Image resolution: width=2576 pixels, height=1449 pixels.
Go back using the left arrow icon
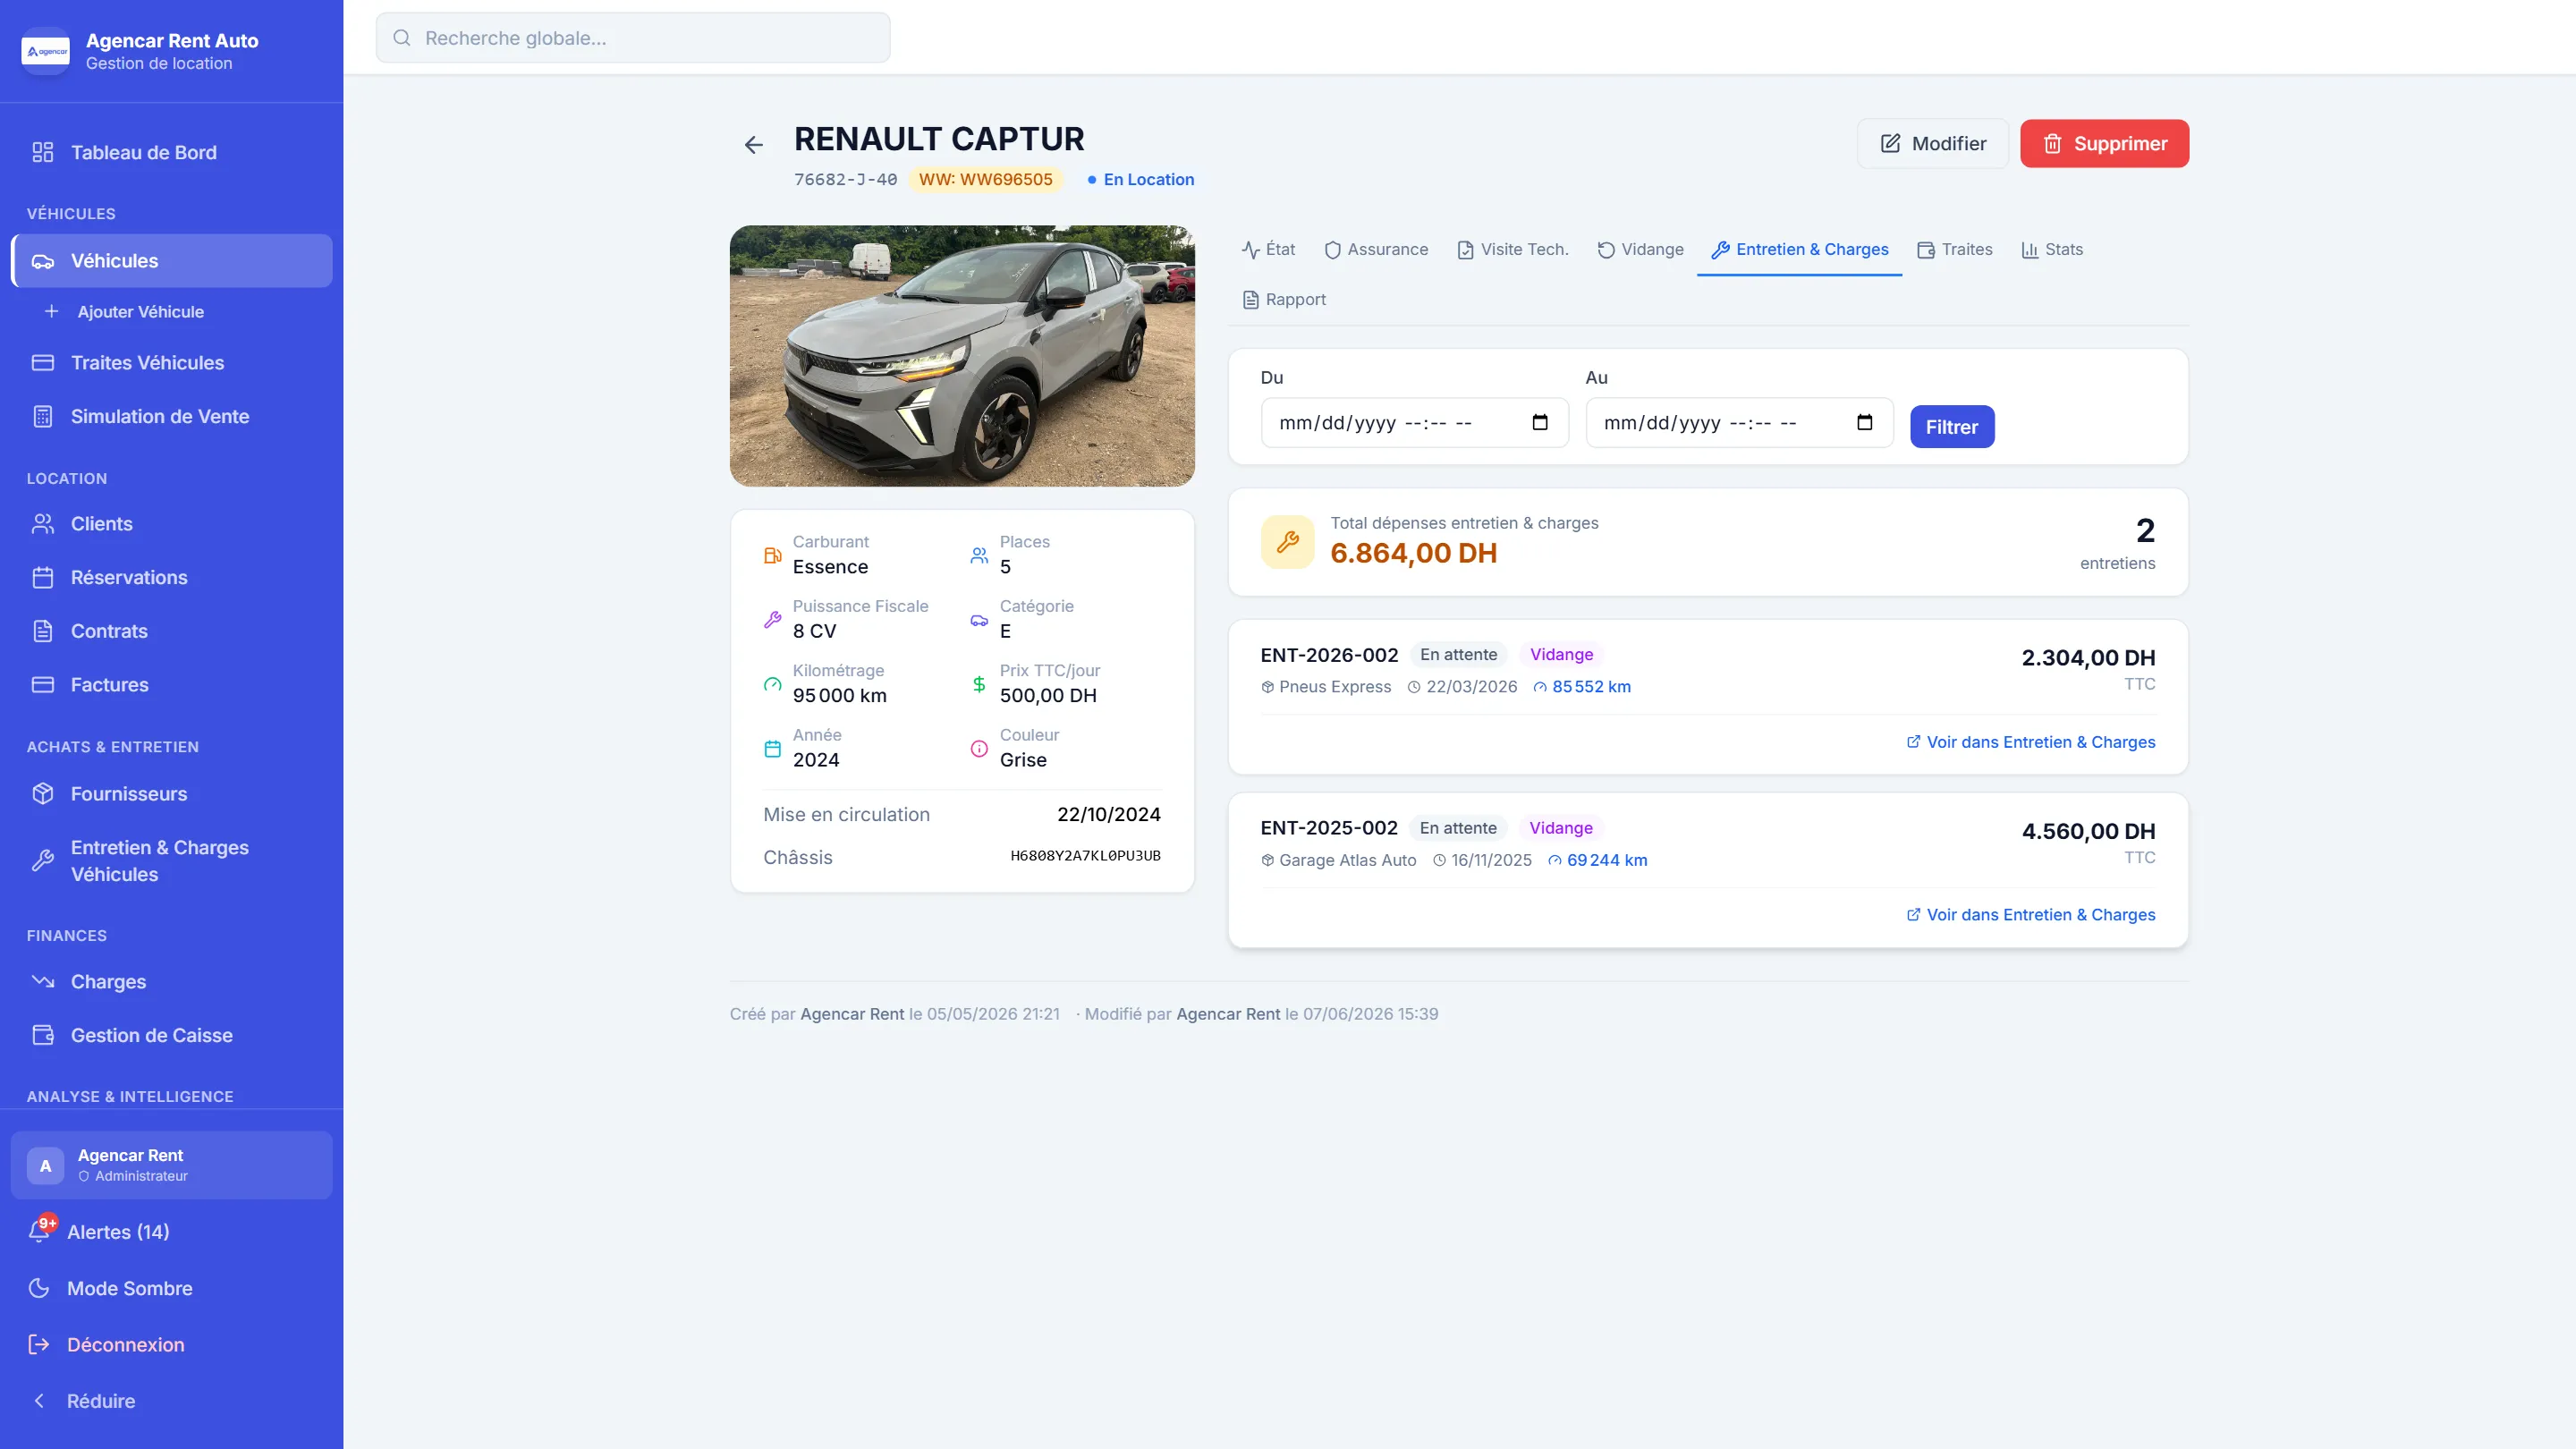point(754,145)
